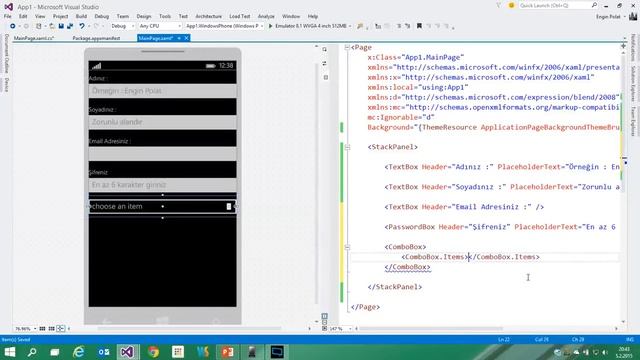The image size is (640, 360).
Task: Click the Undo toolbar icon
Action: (x=82, y=26)
